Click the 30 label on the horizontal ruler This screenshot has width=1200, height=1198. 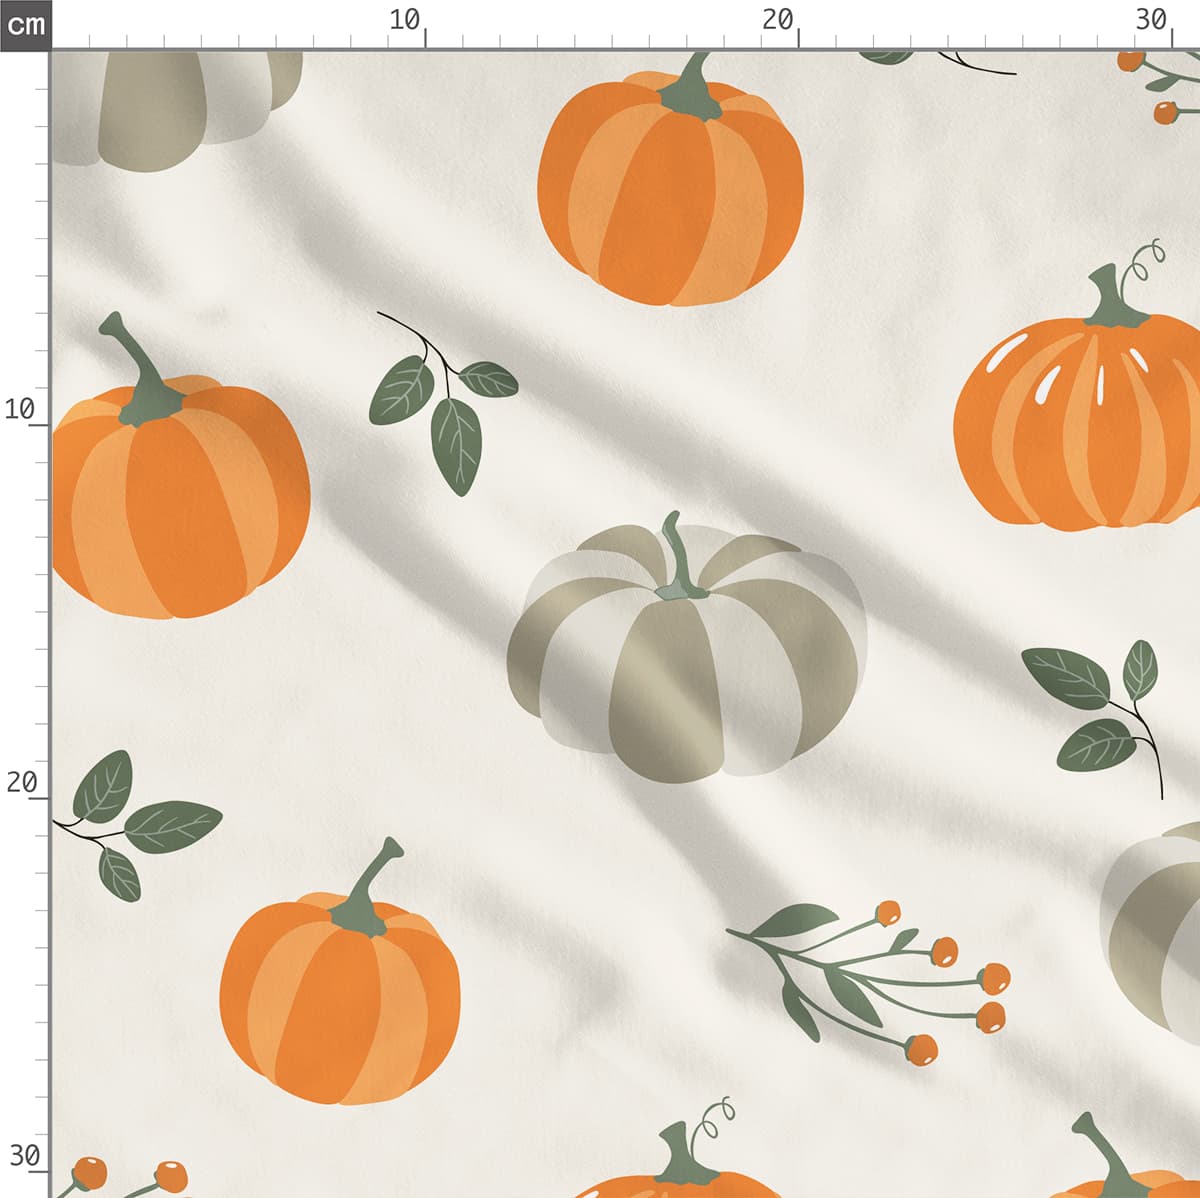coord(1151,20)
